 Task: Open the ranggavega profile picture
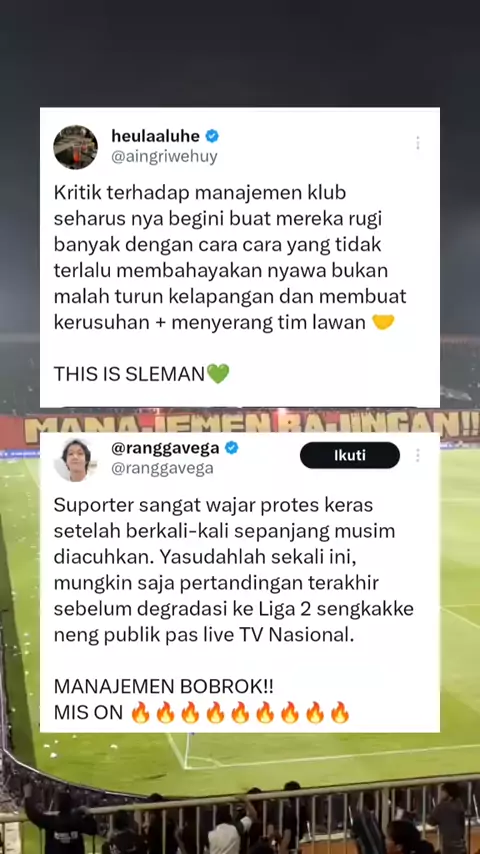(x=75, y=460)
